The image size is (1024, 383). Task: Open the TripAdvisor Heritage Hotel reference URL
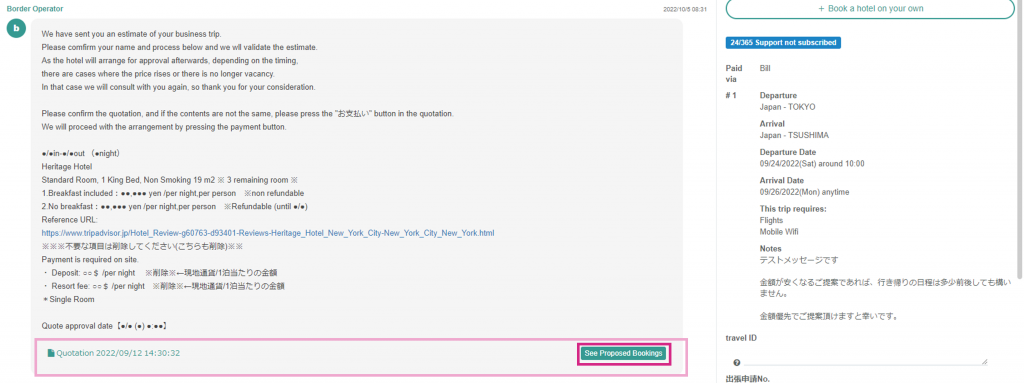268,233
